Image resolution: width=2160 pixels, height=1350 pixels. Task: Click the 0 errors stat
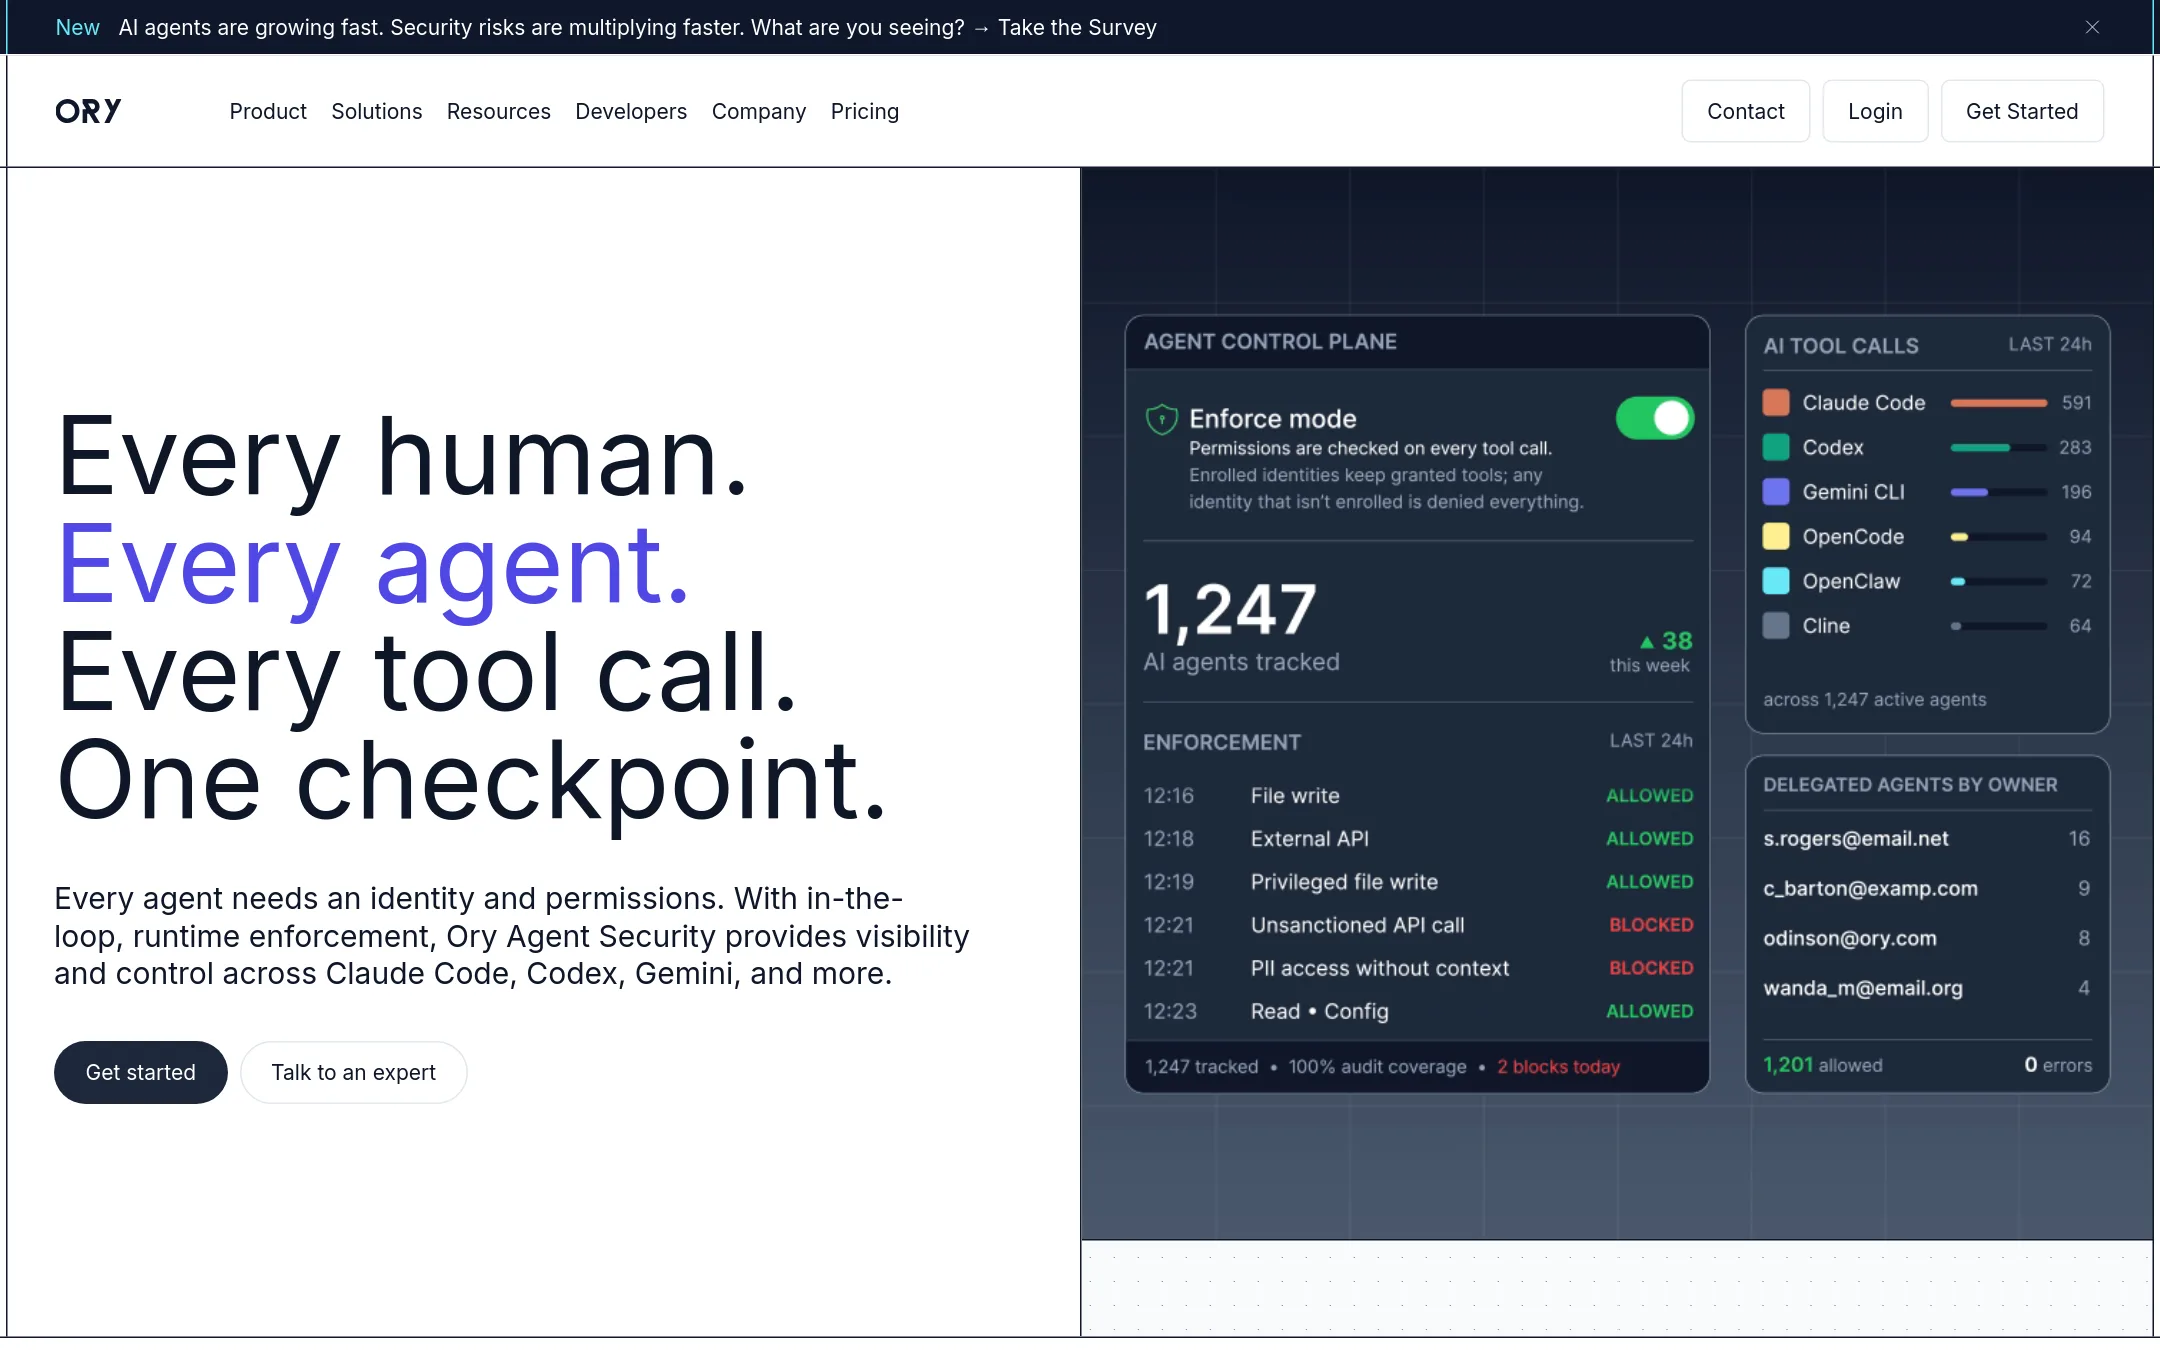2058,1065
